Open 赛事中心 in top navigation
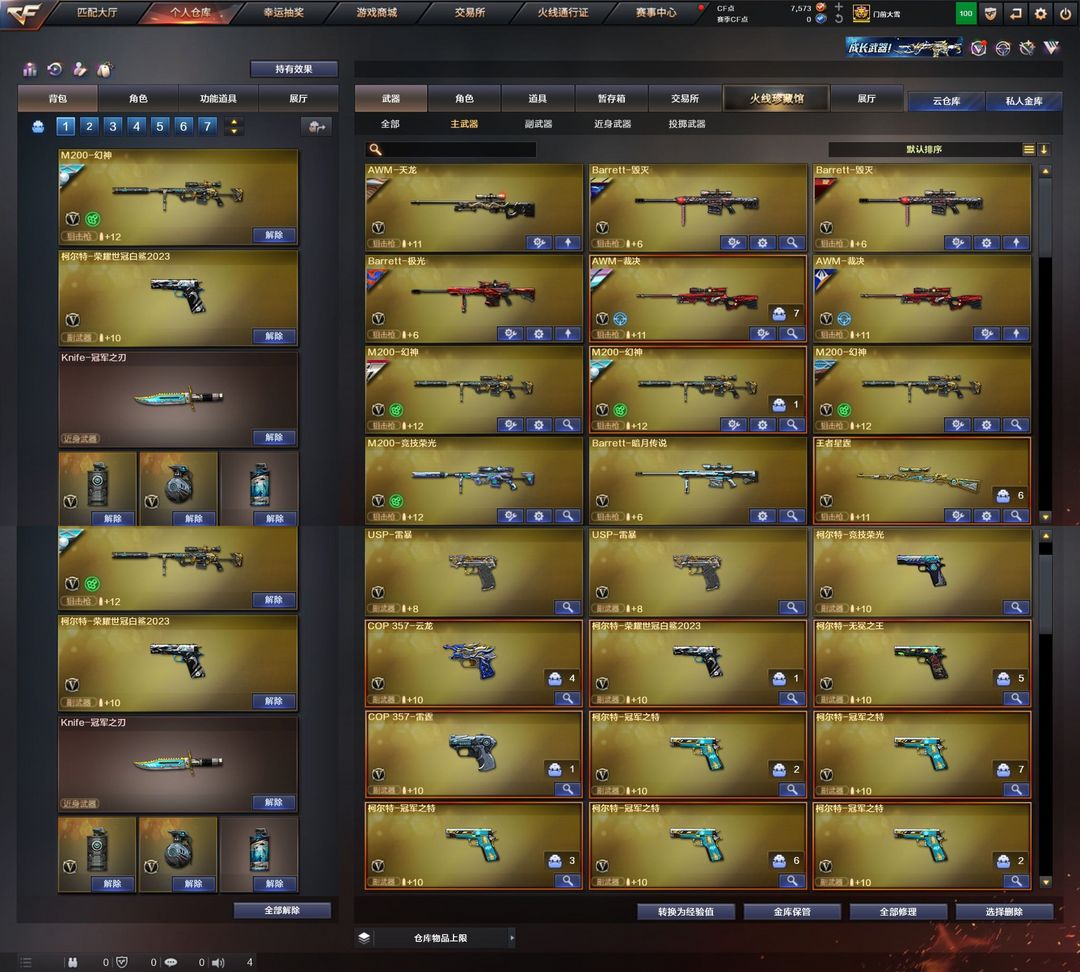The image size is (1080, 972). [656, 12]
